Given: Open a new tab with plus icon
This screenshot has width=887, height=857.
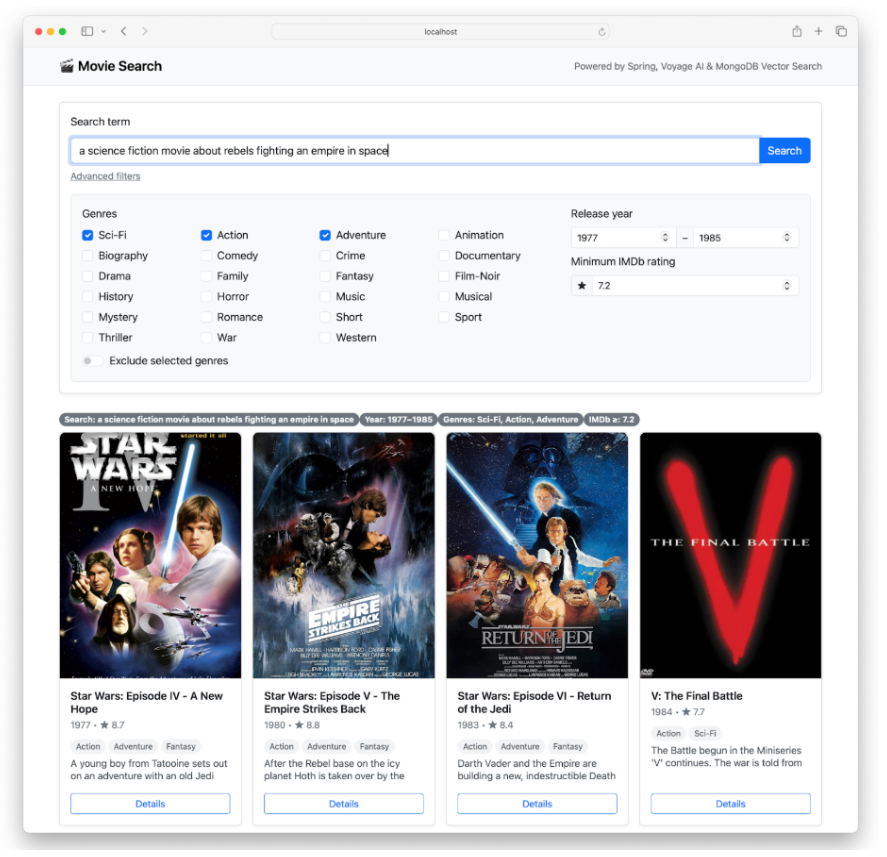Looking at the screenshot, I should 818,32.
